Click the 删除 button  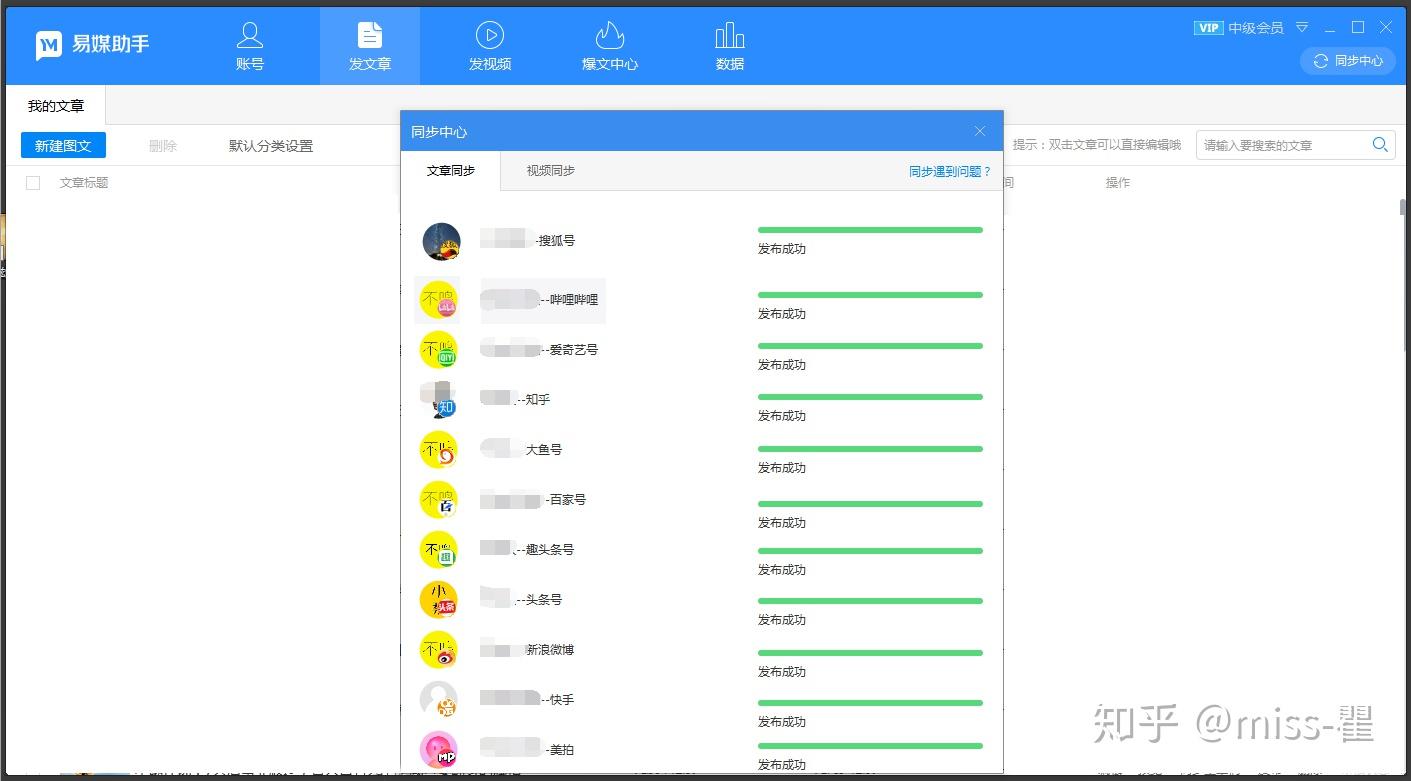[x=163, y=146]
